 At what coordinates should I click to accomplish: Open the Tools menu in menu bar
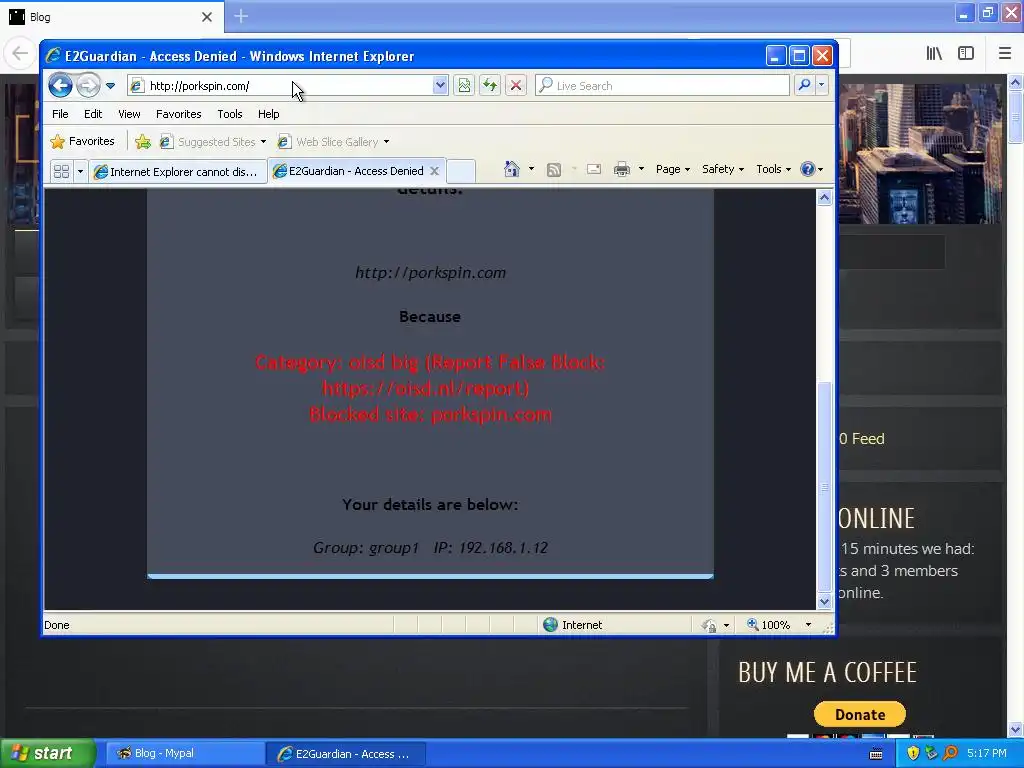(x=230, y=114)
